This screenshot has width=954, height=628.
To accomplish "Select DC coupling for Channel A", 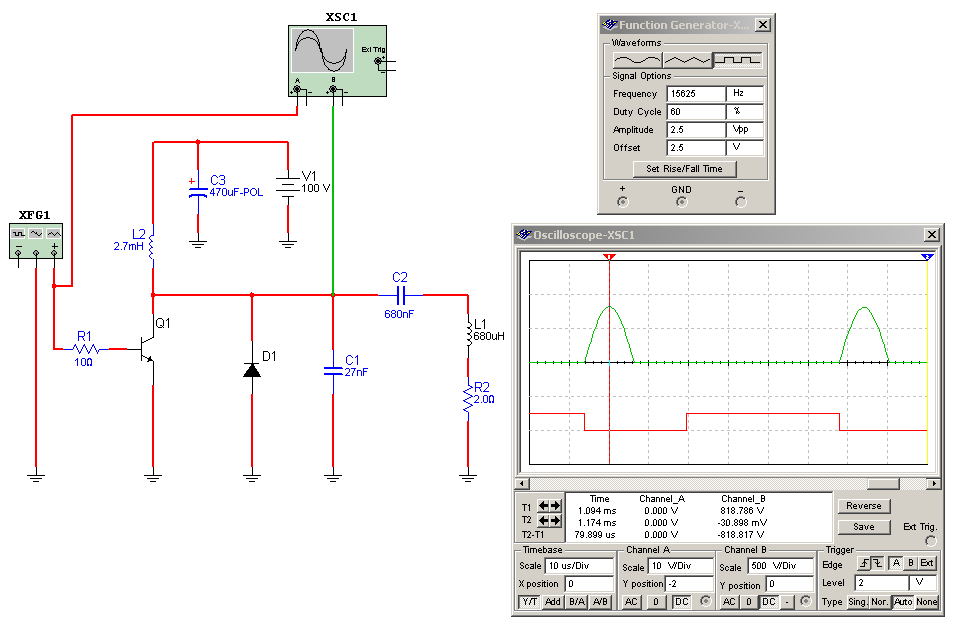I will pos(681,602).
